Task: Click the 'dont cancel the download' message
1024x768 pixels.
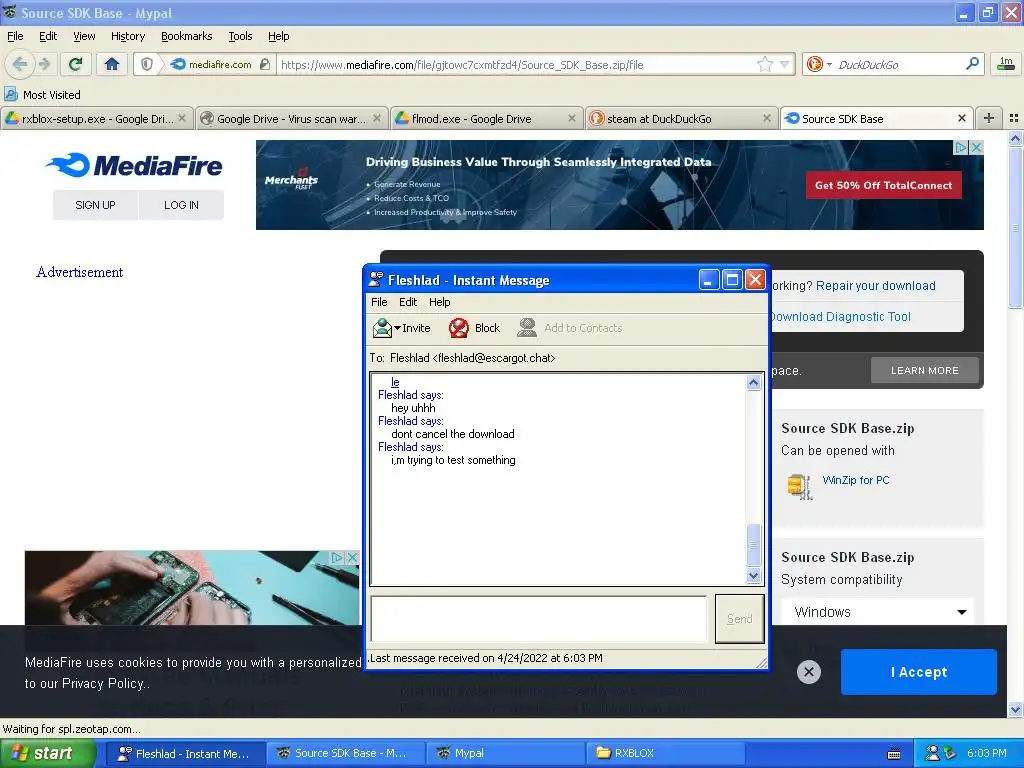Action: click(x=453, y=434)
